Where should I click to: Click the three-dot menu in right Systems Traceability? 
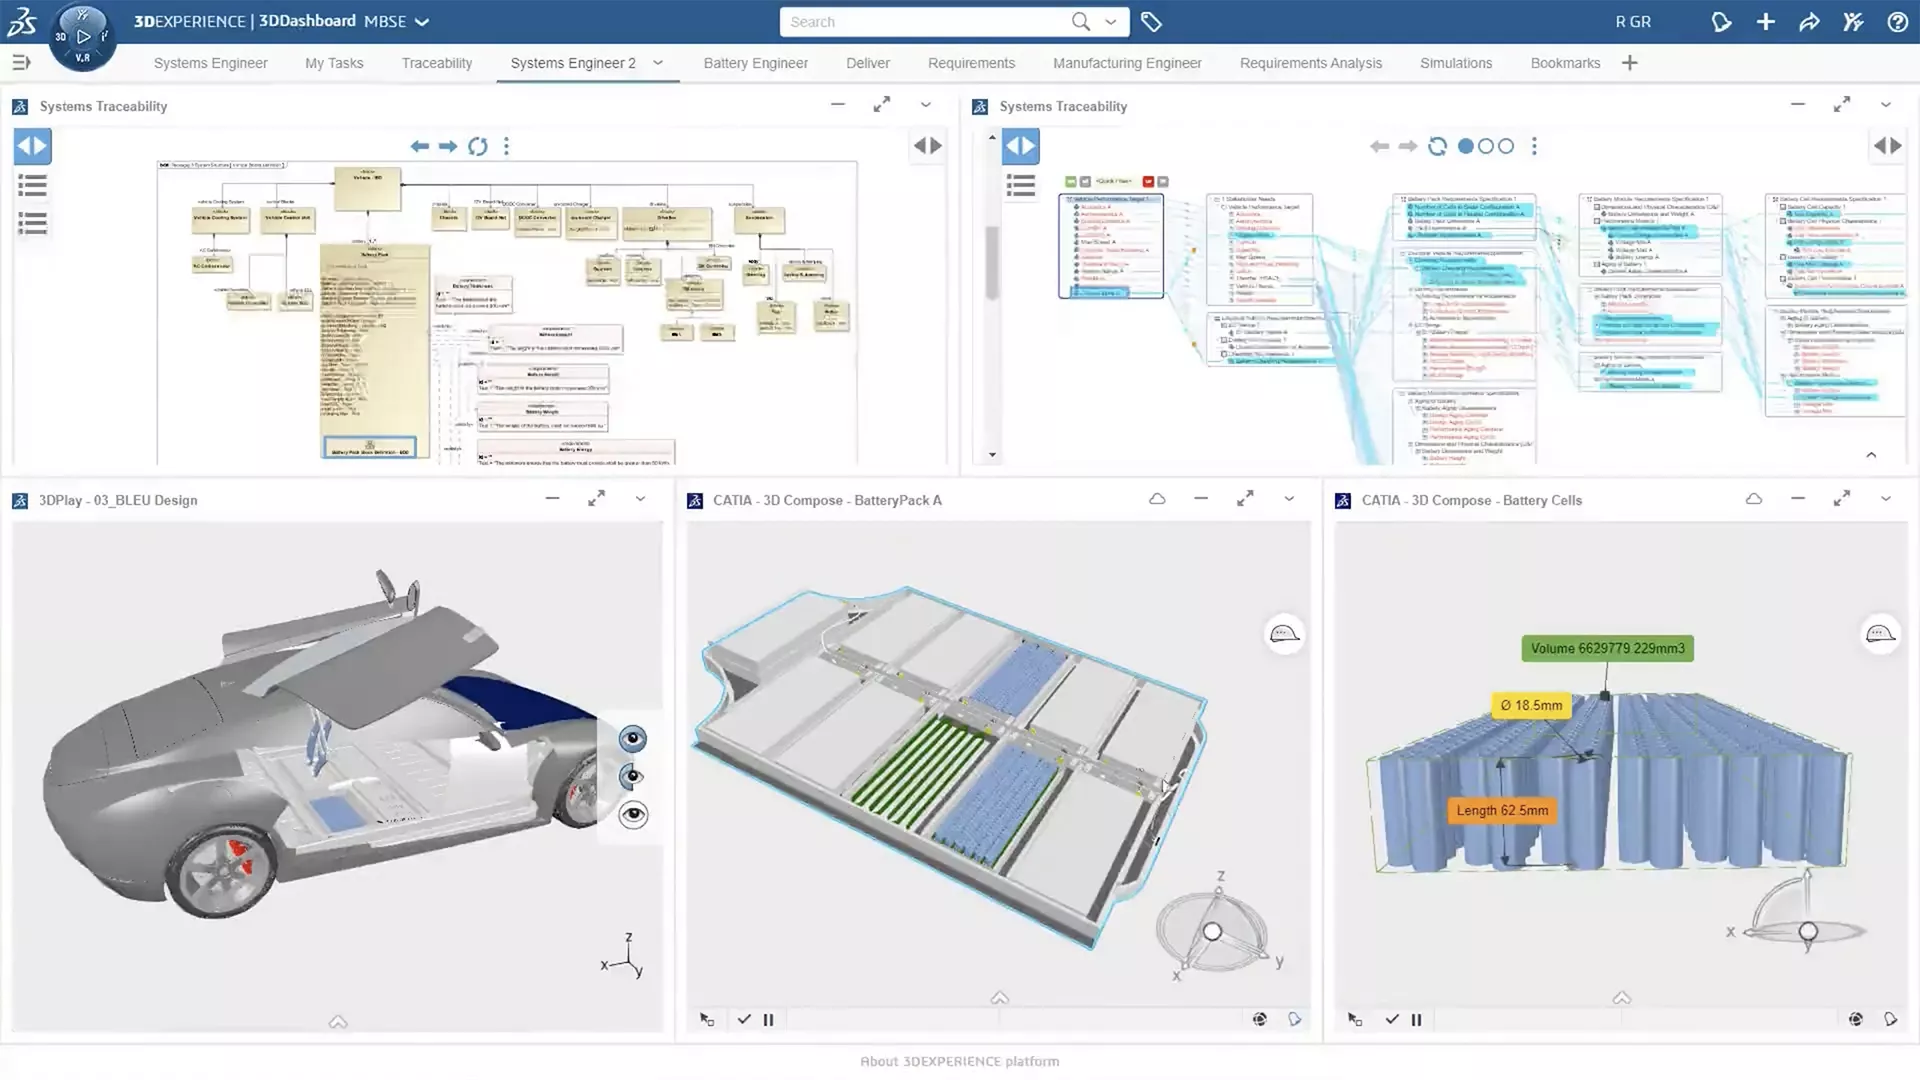pos(1534,146)
